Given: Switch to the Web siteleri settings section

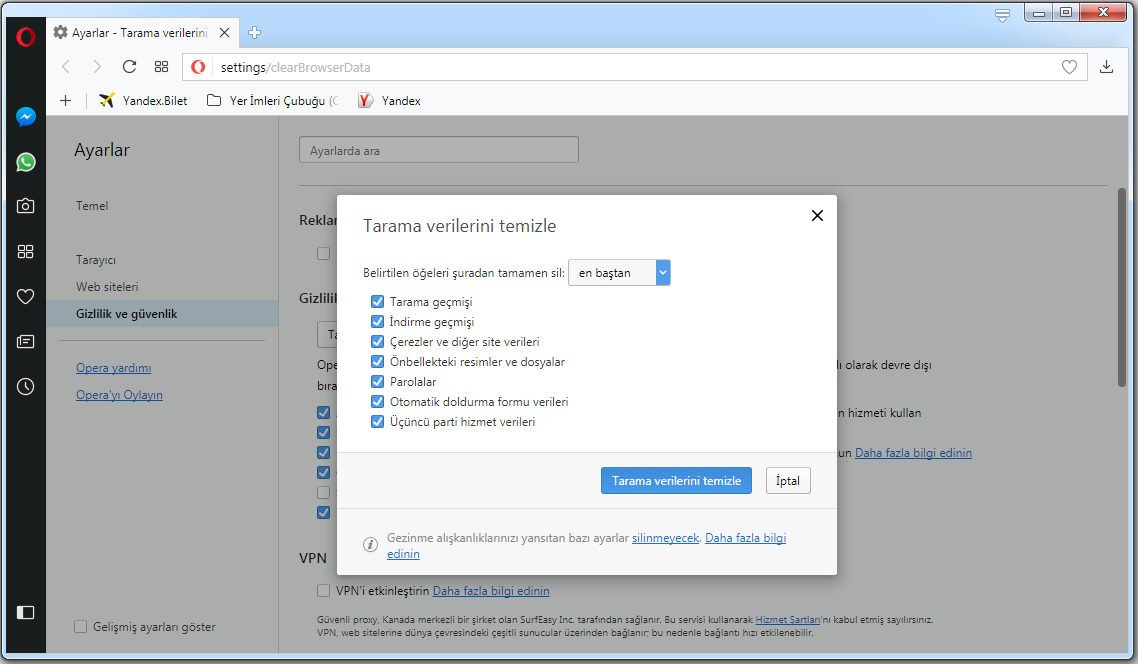Looking at the screenshot, I should (x=107, y=287).
